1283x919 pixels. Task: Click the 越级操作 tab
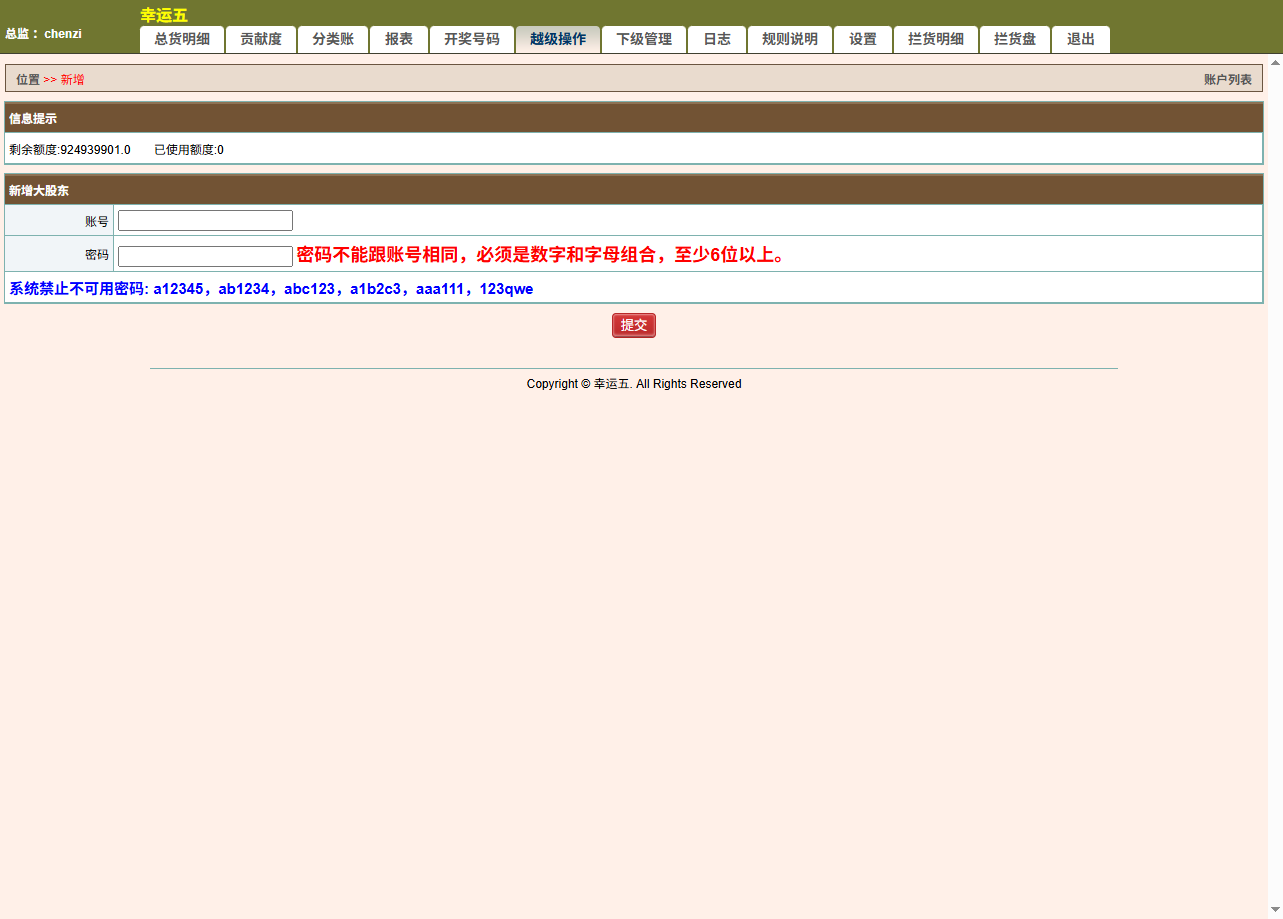(x=558, y=40)
